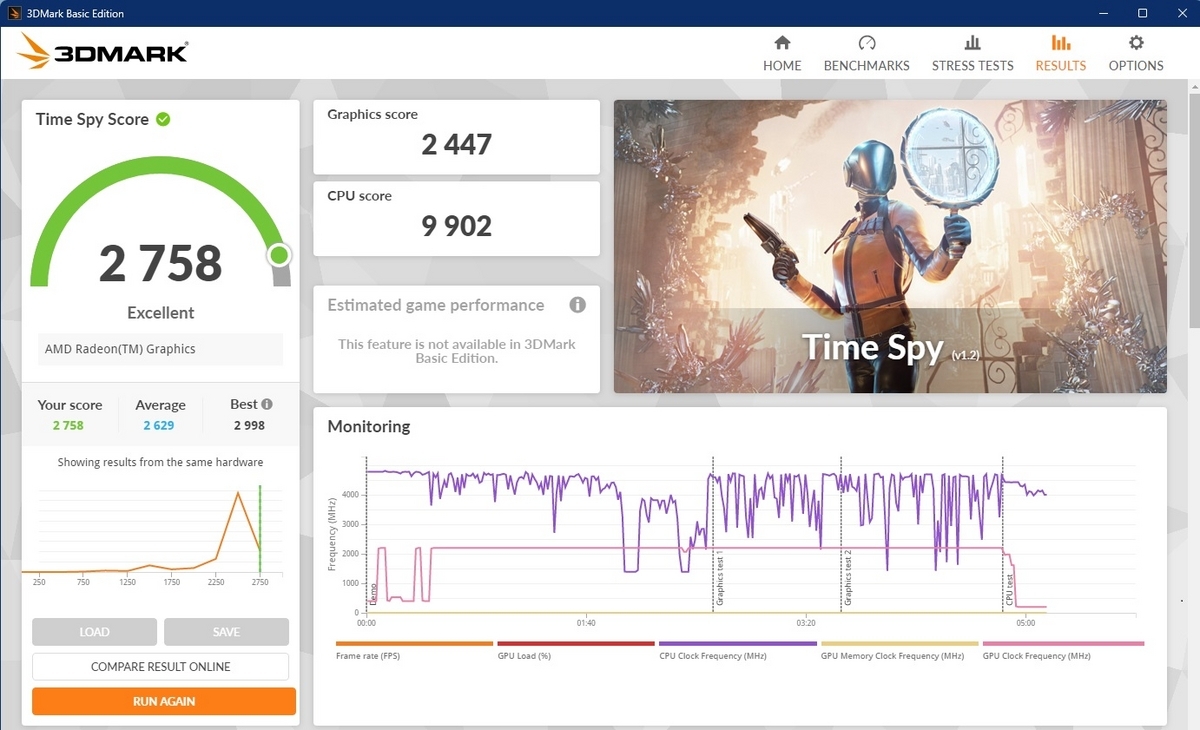Image resolution: width=1200 pixels, height=730 pixels.
Task: Click the Best score 2 998
Action: (x=249, y=425)
